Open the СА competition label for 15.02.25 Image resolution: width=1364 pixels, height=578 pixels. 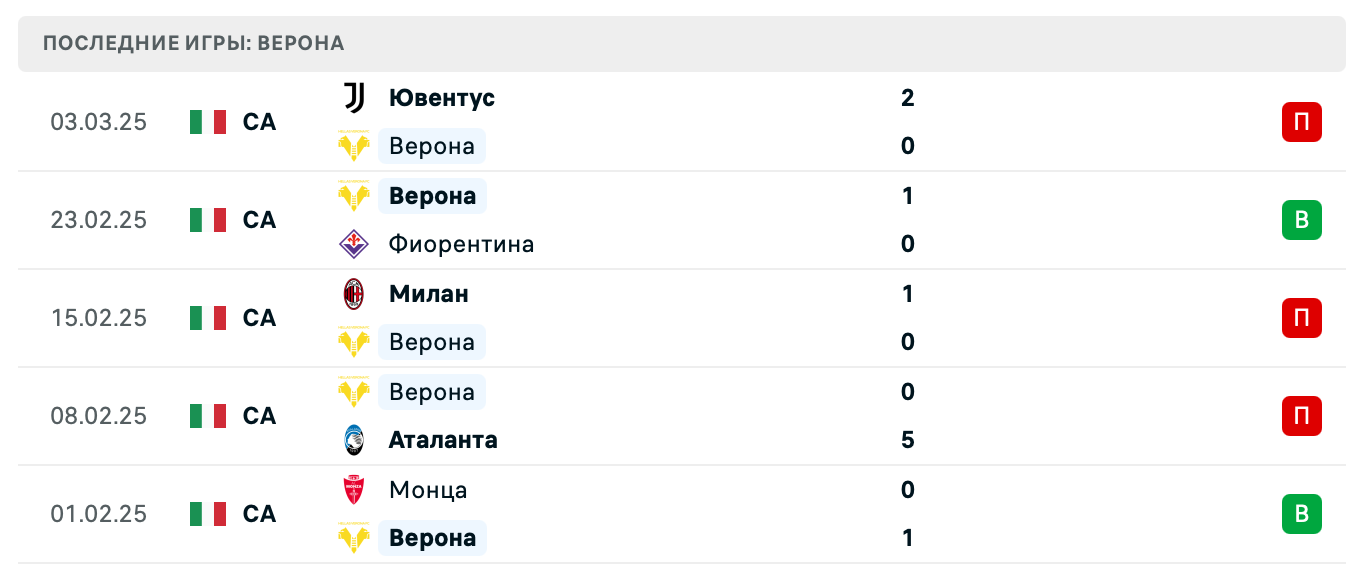click(x=260, y=318)
